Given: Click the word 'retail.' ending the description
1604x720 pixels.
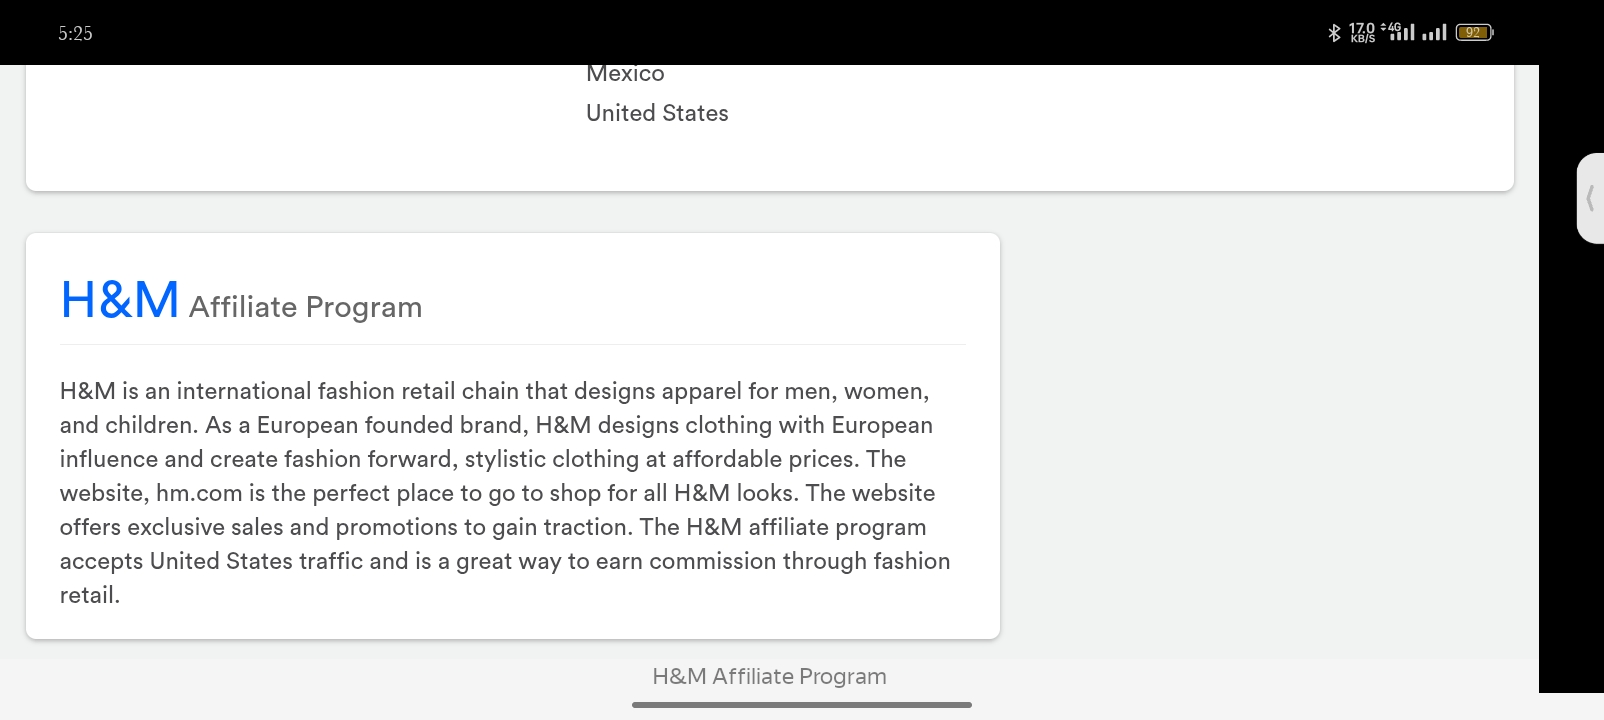Looking at the screenshot, I should click(x=90, y=595).
